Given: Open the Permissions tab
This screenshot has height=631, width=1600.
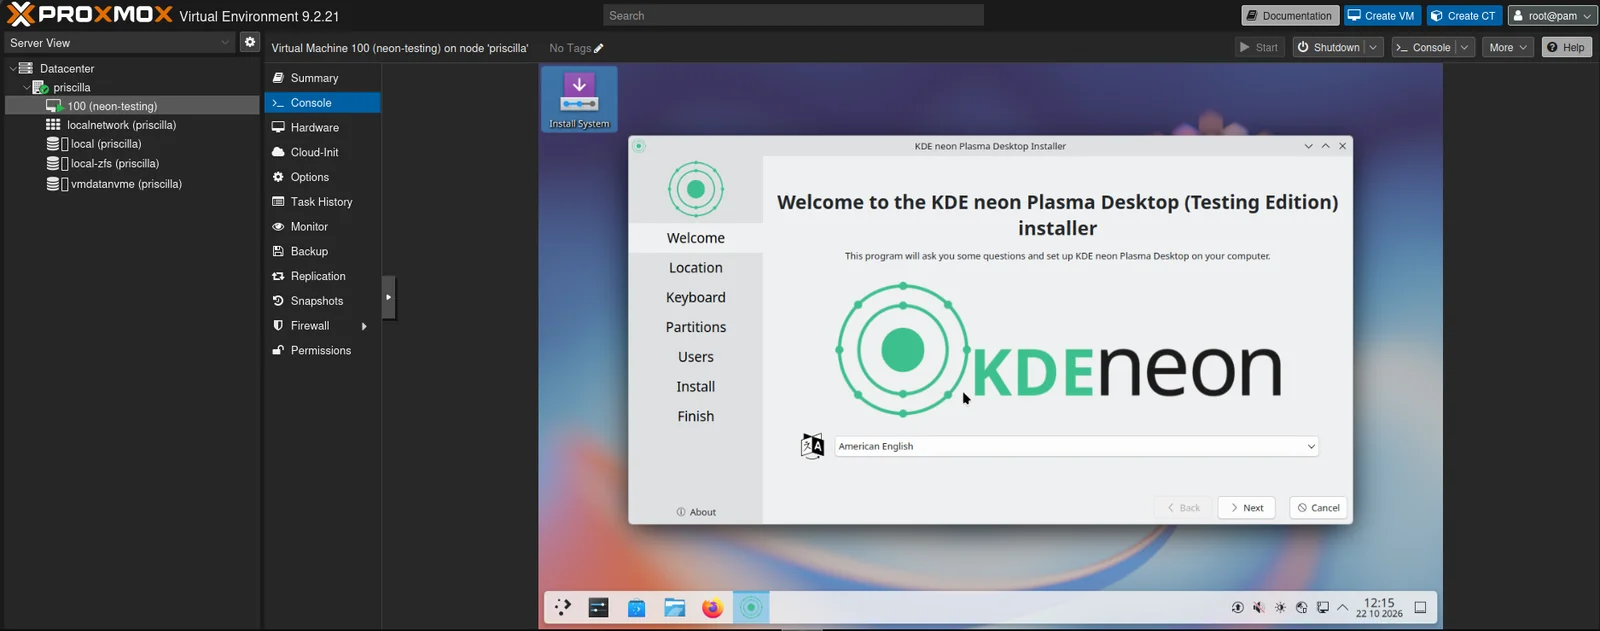Looking at the screenshot, I should coord(322,351).
